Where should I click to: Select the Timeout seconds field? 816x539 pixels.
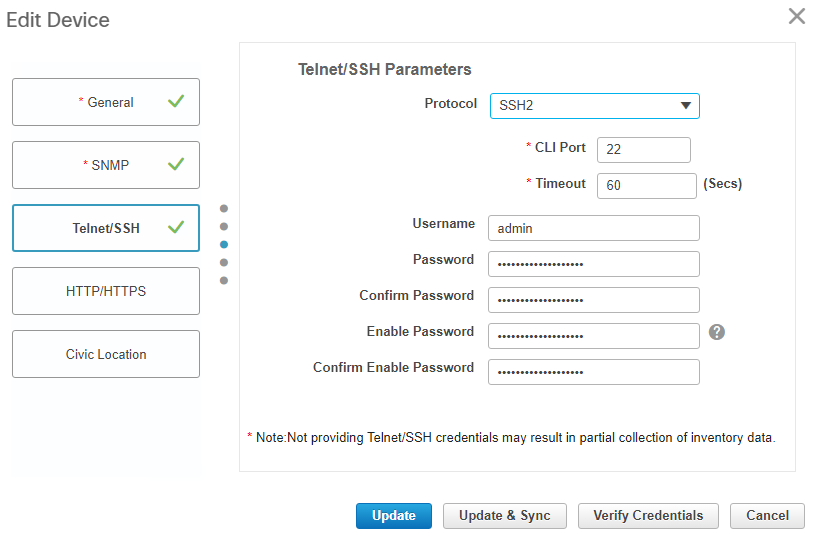click(646, 186)
